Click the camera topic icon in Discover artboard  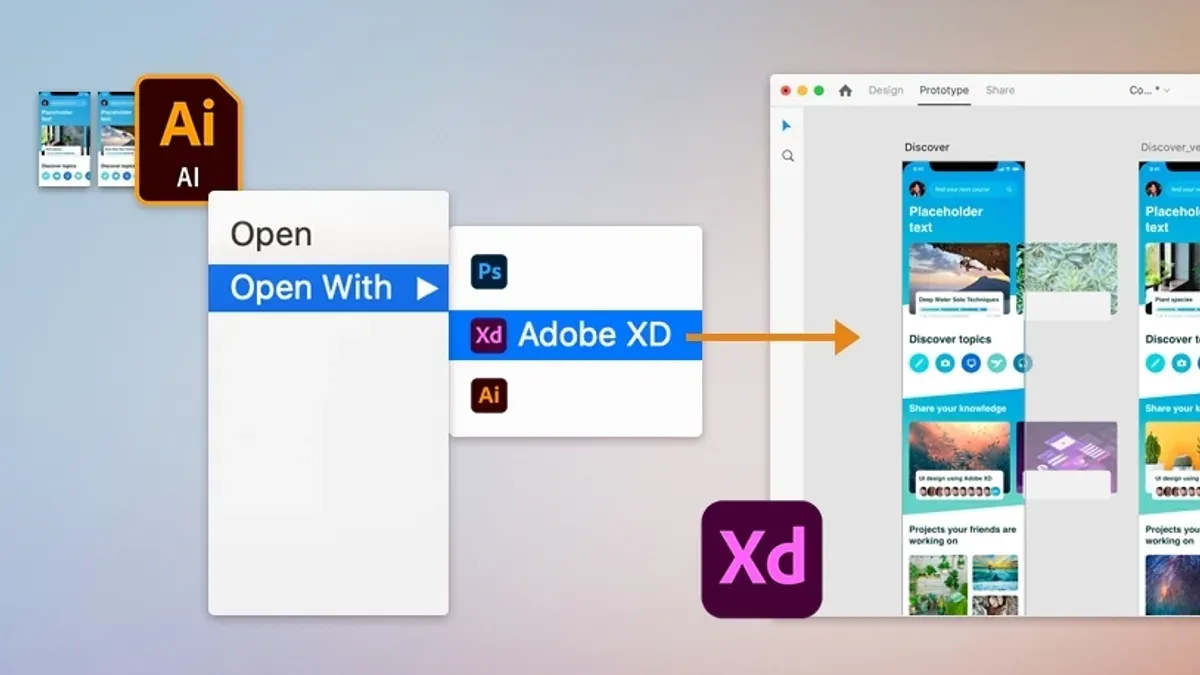[945, 364]
